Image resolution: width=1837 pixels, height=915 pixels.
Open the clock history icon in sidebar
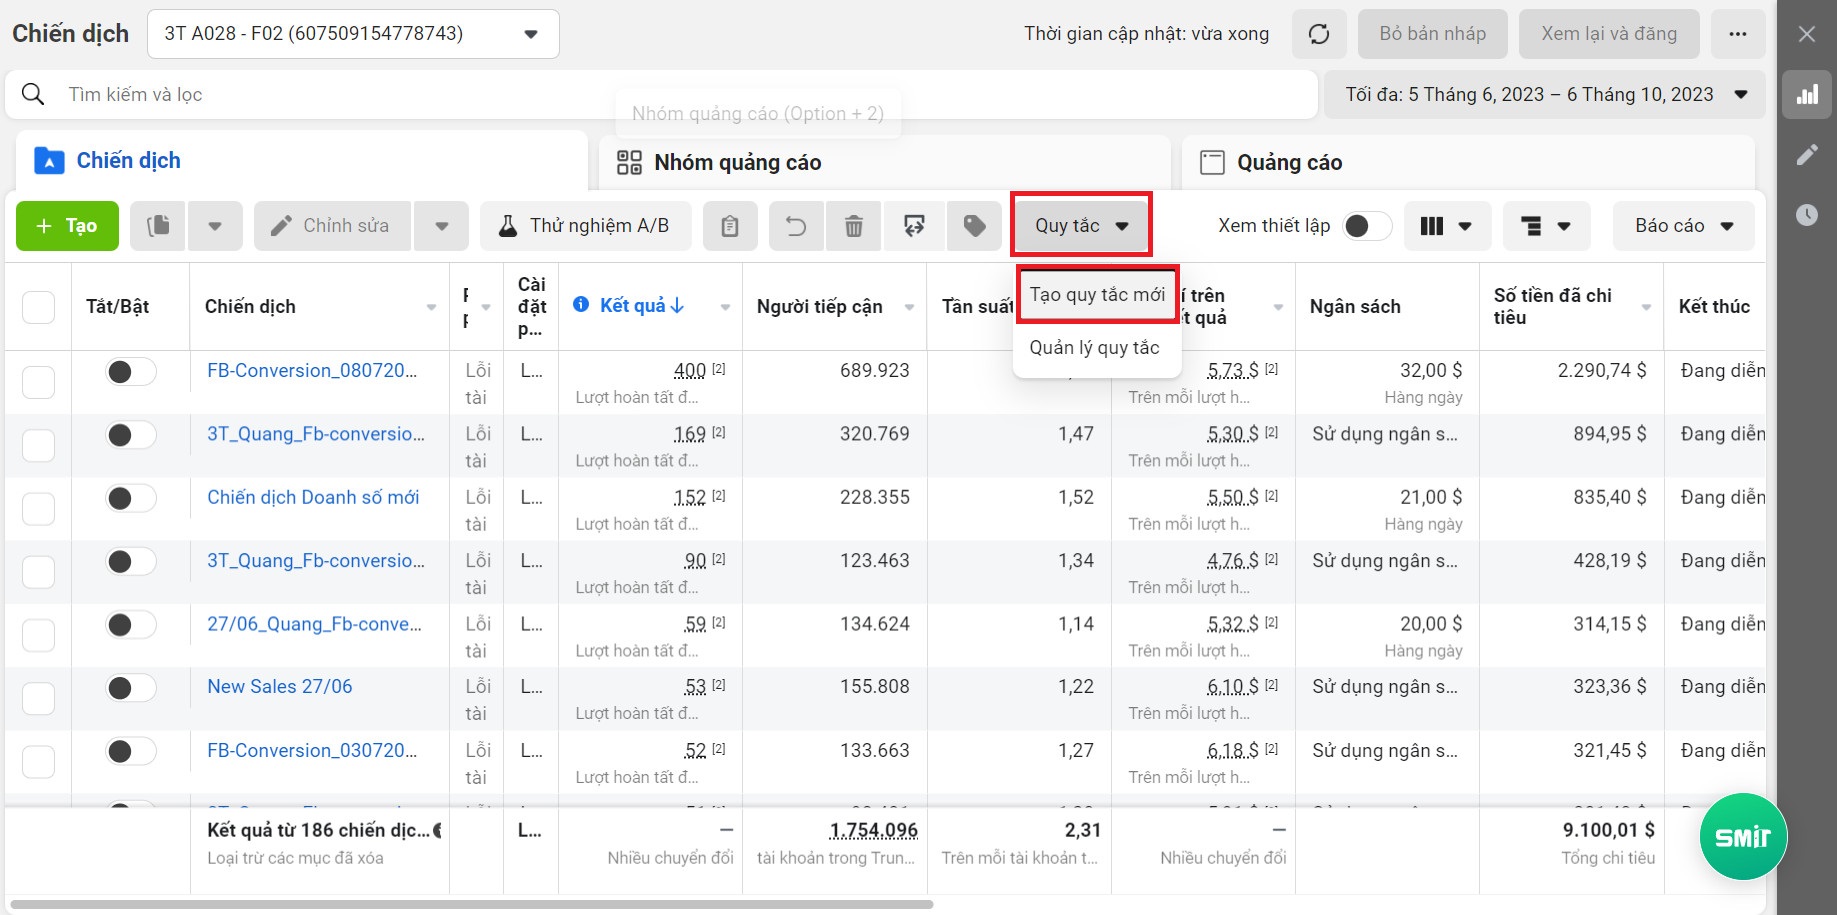1807,214
